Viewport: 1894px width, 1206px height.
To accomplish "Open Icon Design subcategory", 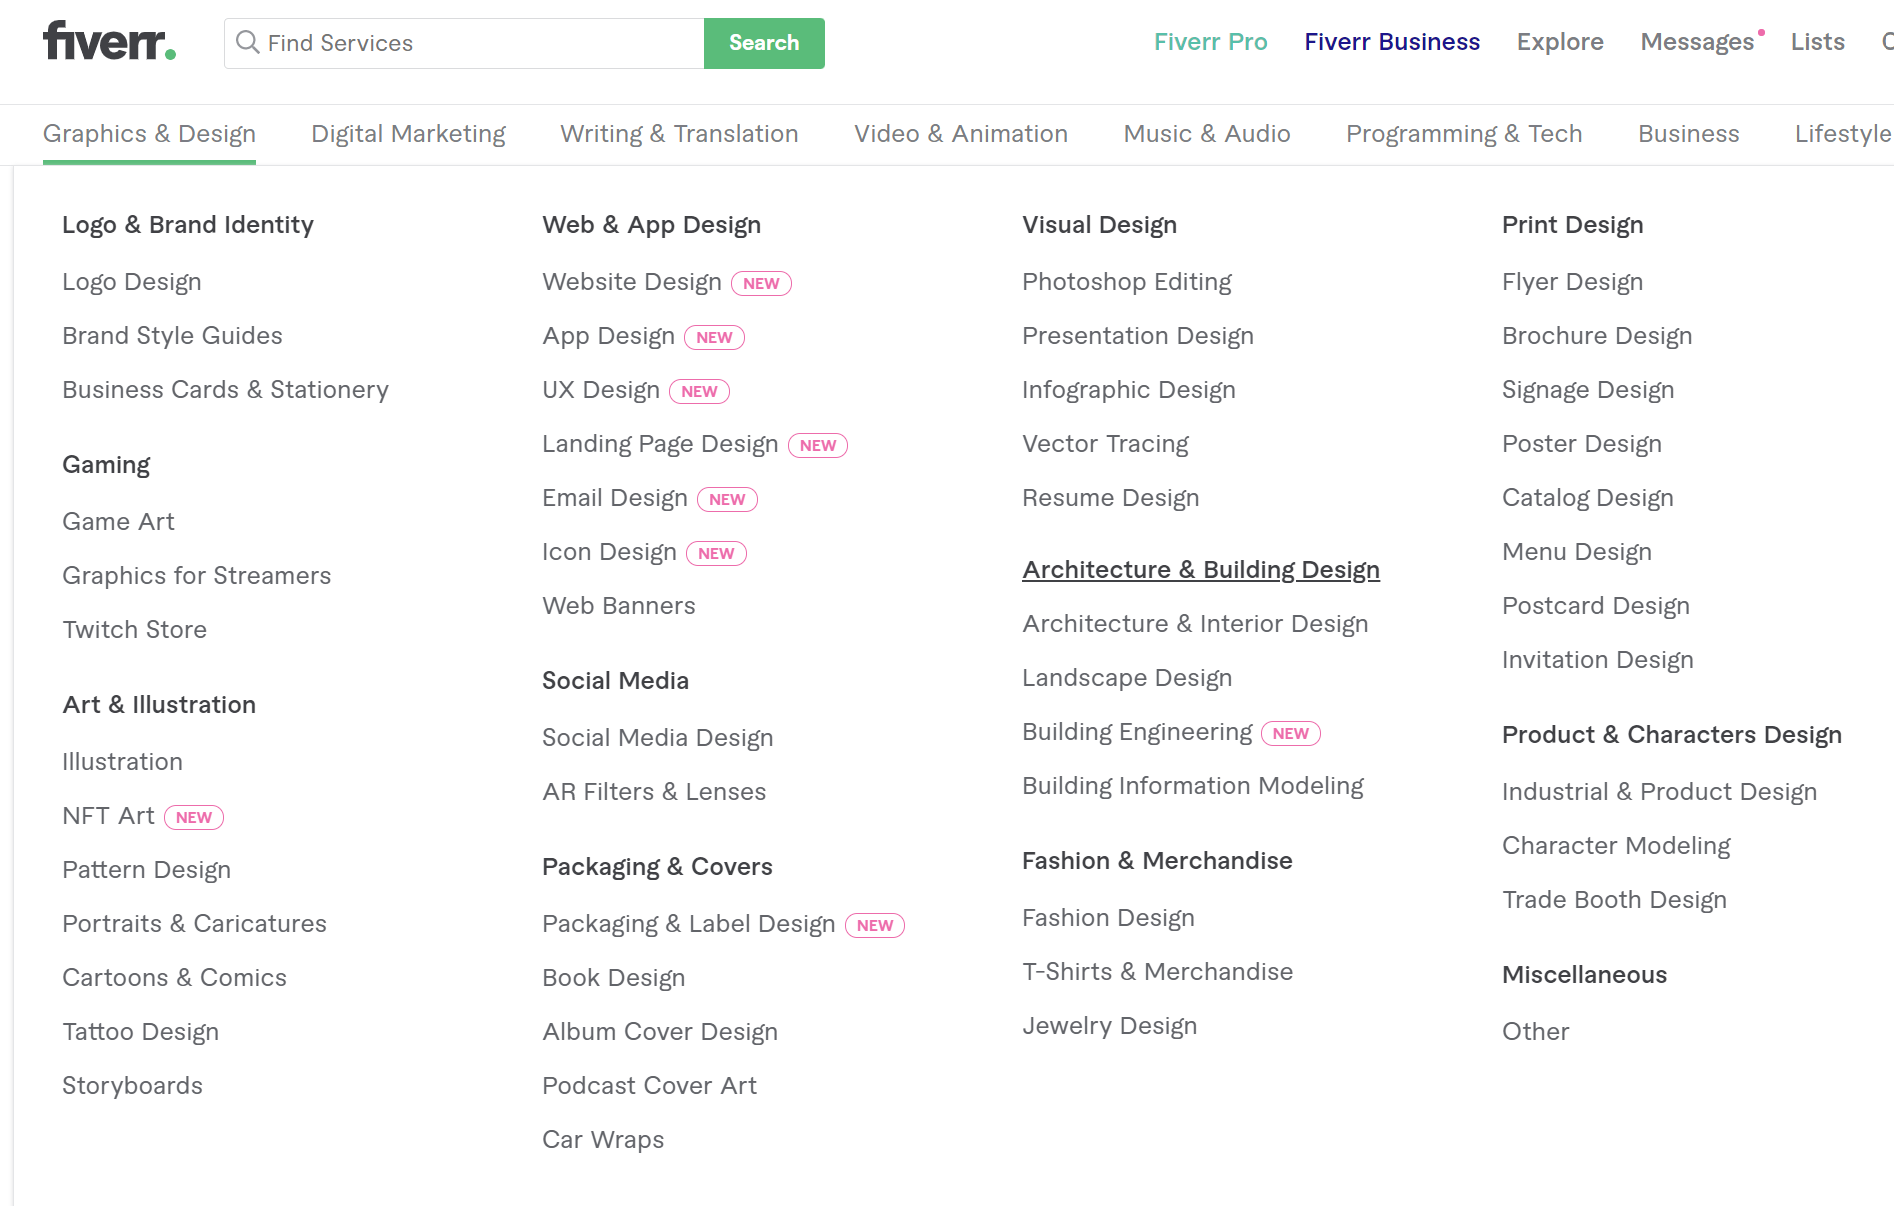I will coord(609,552).
